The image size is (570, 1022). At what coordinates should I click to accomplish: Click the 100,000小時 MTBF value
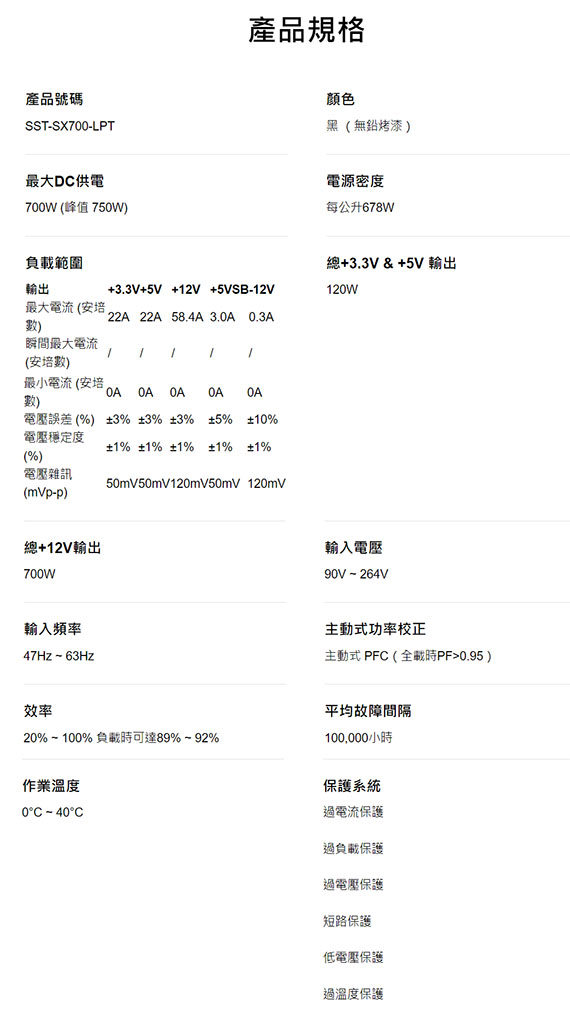click(358, 738)
